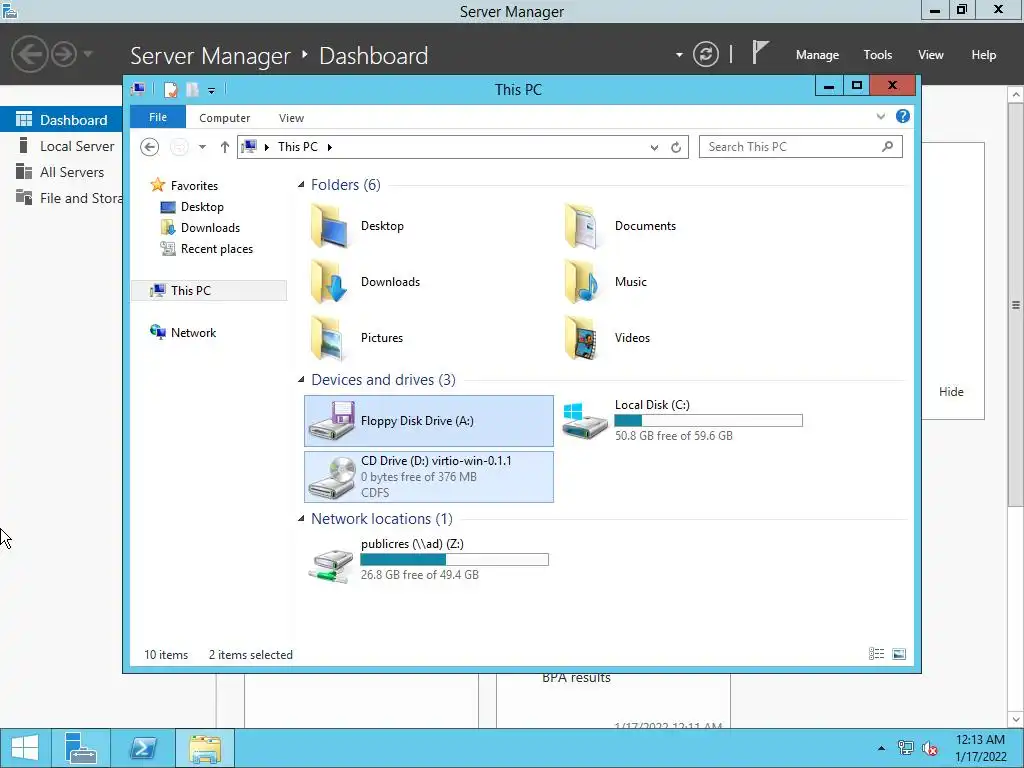Image resolution: width=1024 pixels, height=768 pixels.
Task: Select Local Server in Server Manager
Action: [61, 146]
